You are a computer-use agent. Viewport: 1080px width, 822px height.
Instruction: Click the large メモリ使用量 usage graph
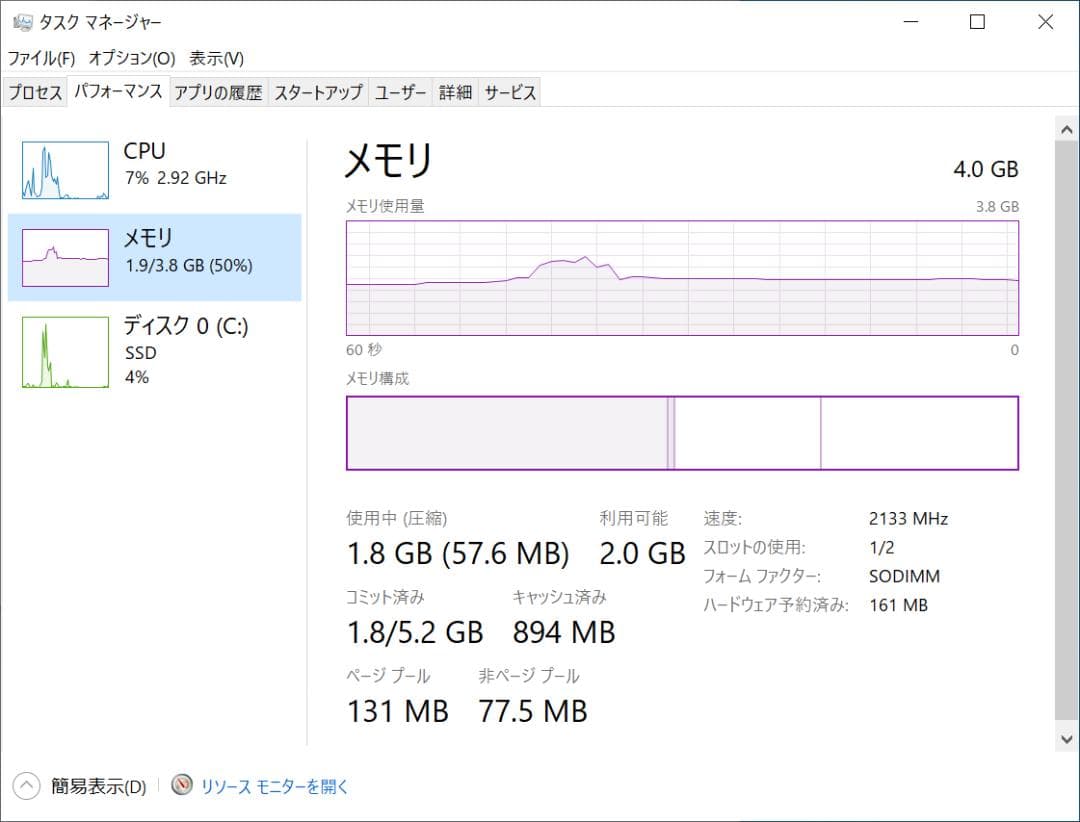683,280
